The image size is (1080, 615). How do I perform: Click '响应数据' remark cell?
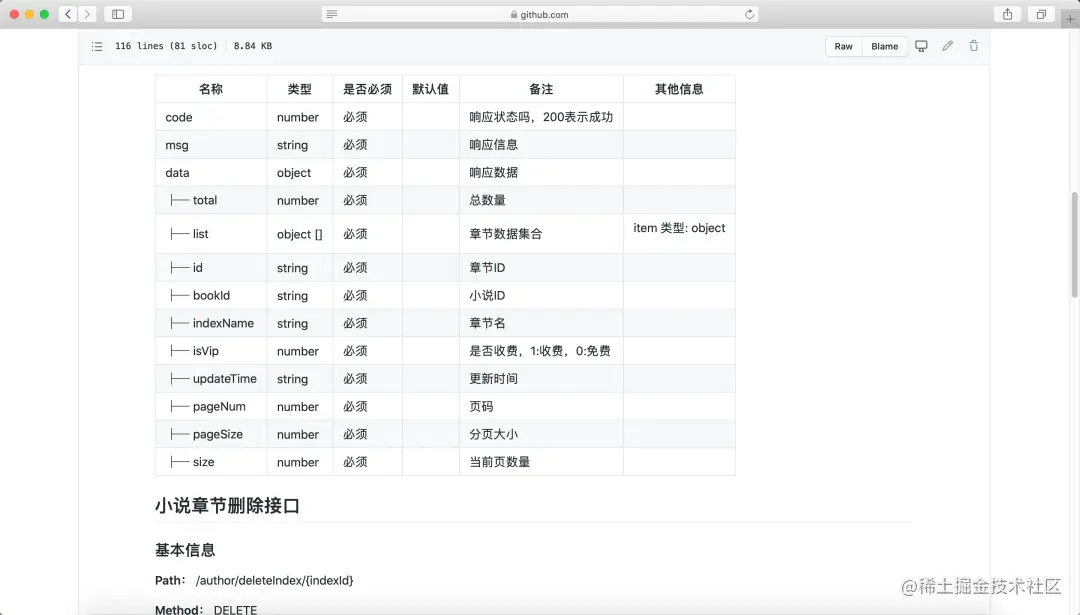coord(541,172)
